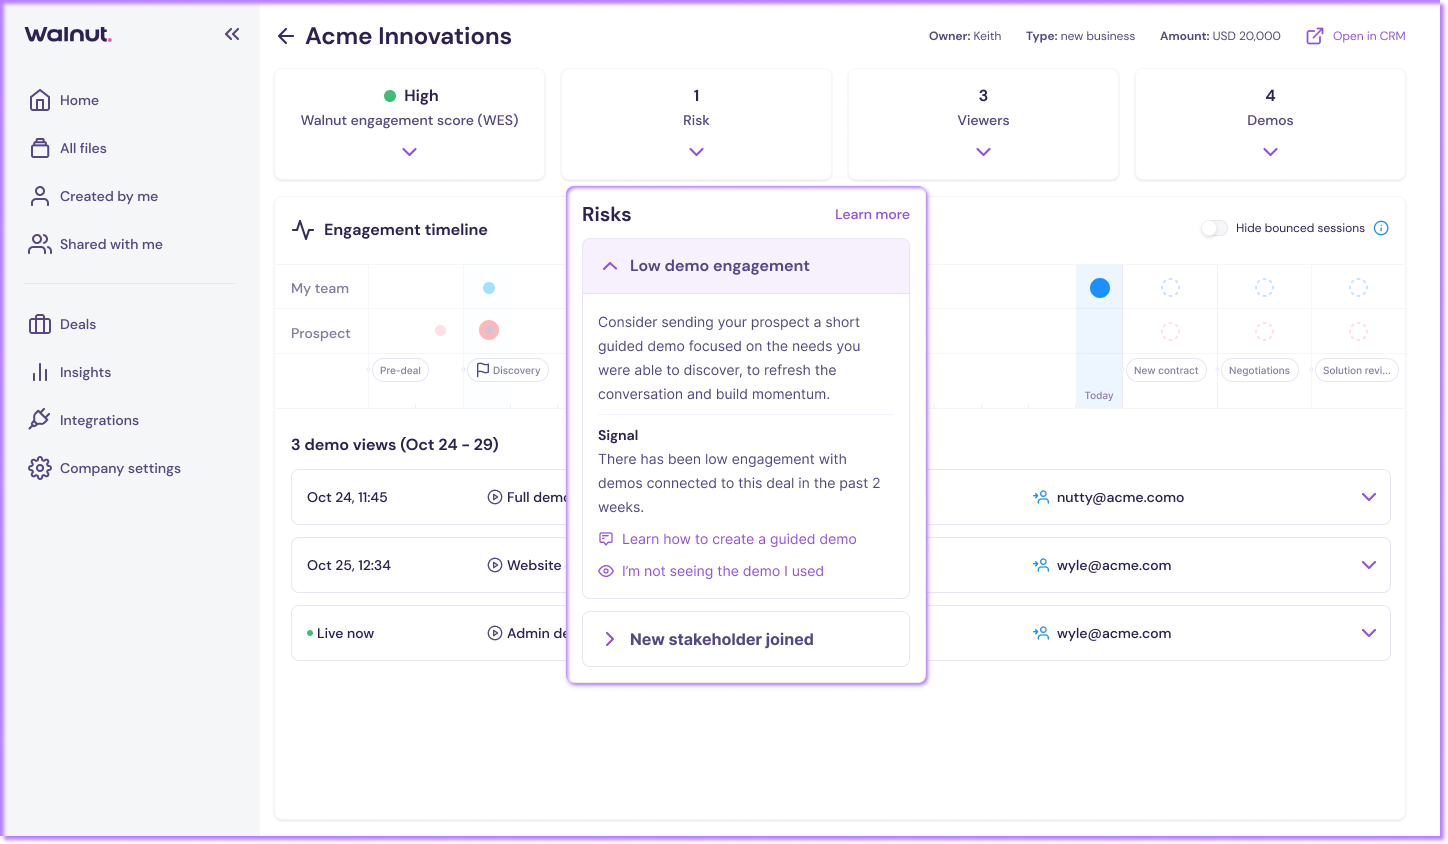Toggle Hide bounced sessions switch

point(1214,228)
